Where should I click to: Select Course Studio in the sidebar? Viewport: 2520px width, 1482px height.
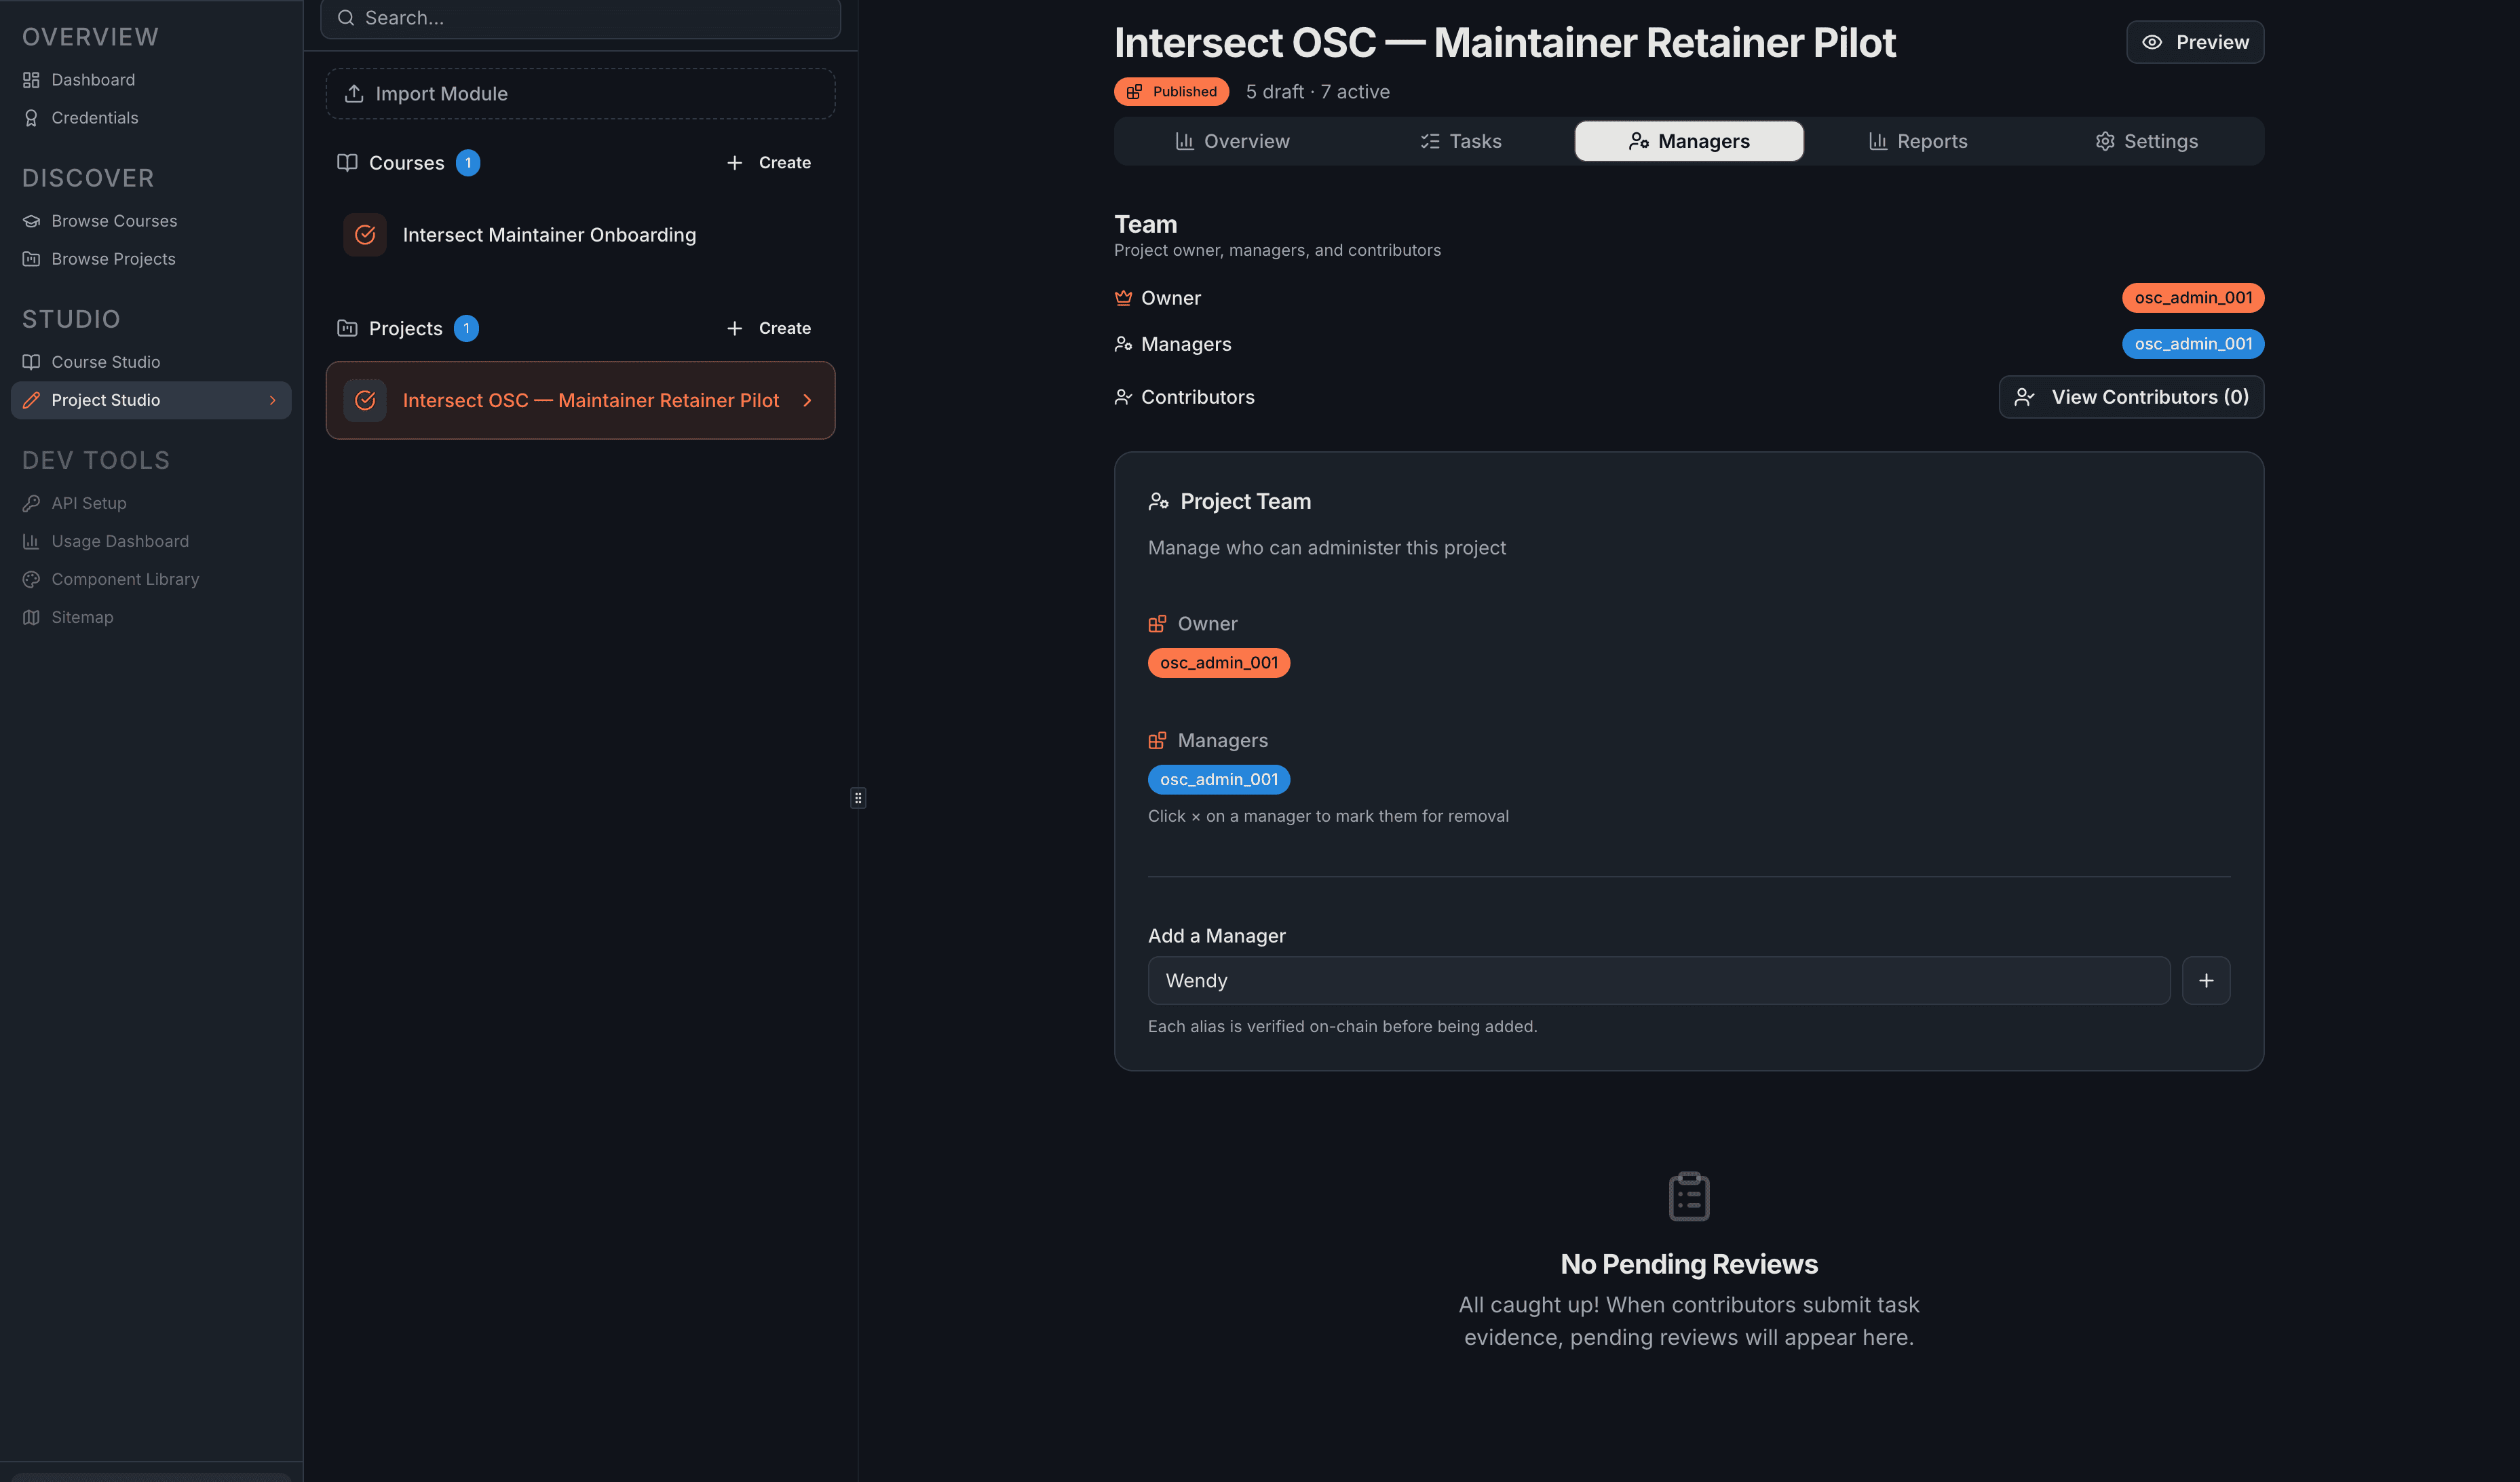pos(105,361)
